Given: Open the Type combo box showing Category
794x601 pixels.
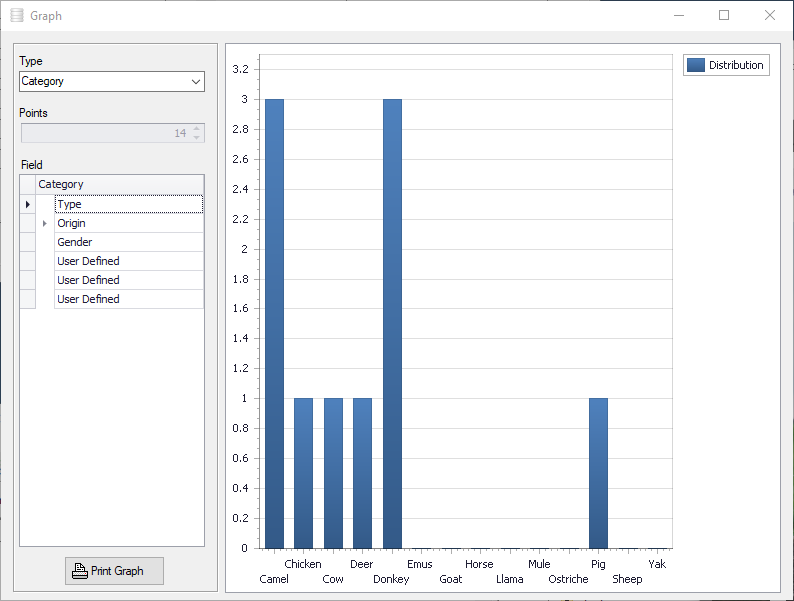Looking at the screenshot, I should [x=112, y=82].
